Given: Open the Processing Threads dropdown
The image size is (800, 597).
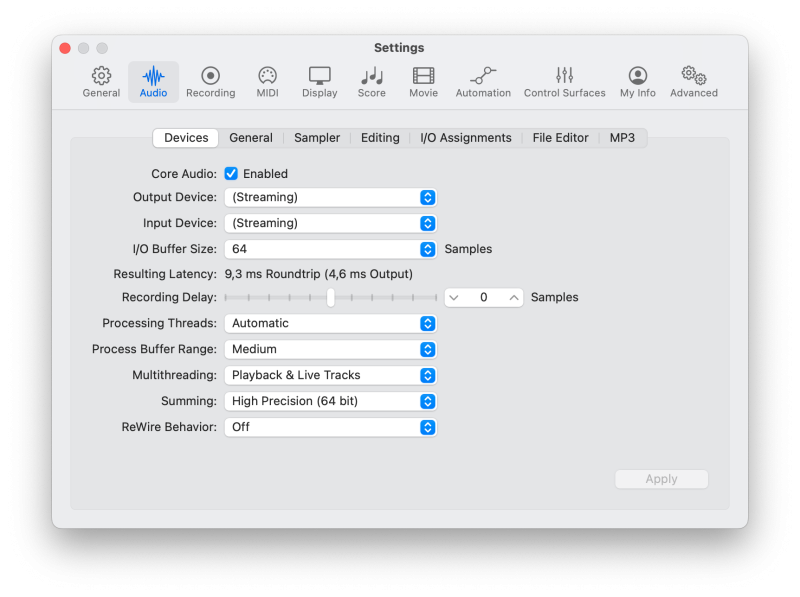Looking at the screenshot, I should [330, 324].
